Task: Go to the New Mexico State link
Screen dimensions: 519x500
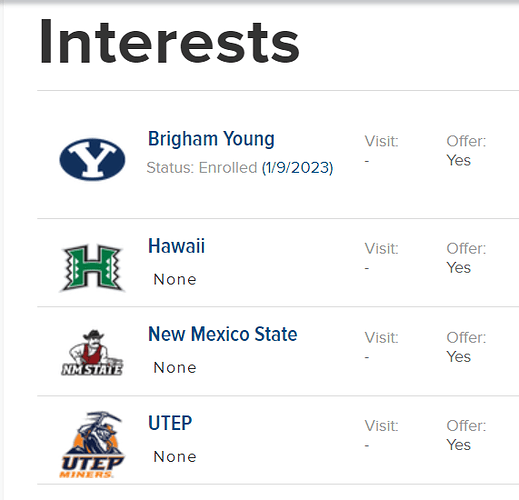Action: click(x=223, y=334)
